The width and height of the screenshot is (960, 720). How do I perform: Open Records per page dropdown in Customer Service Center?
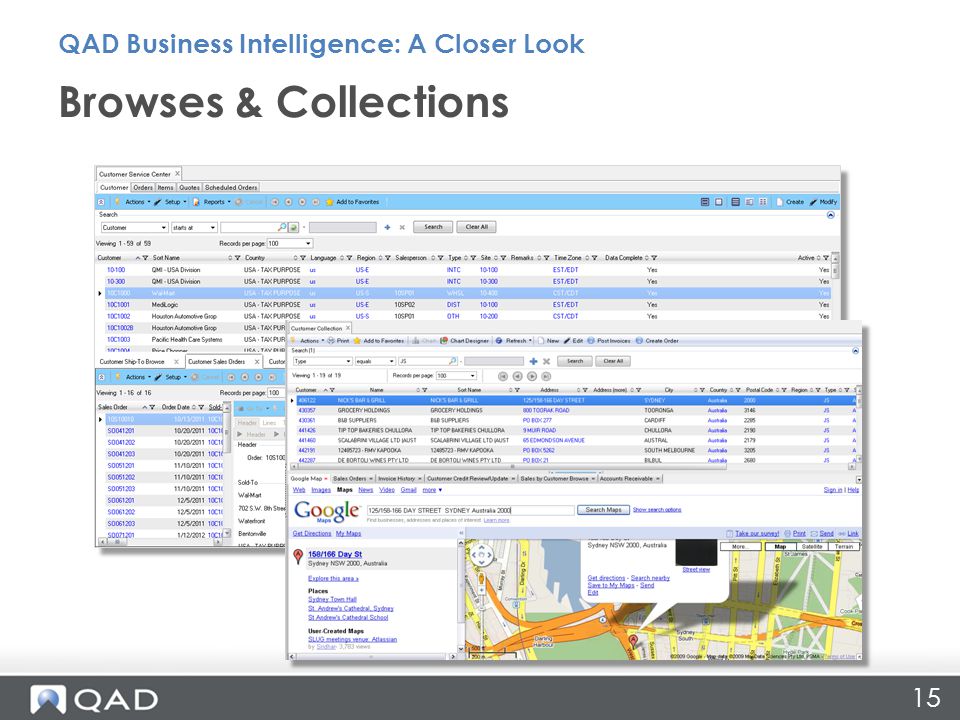[x=308, y=244]
